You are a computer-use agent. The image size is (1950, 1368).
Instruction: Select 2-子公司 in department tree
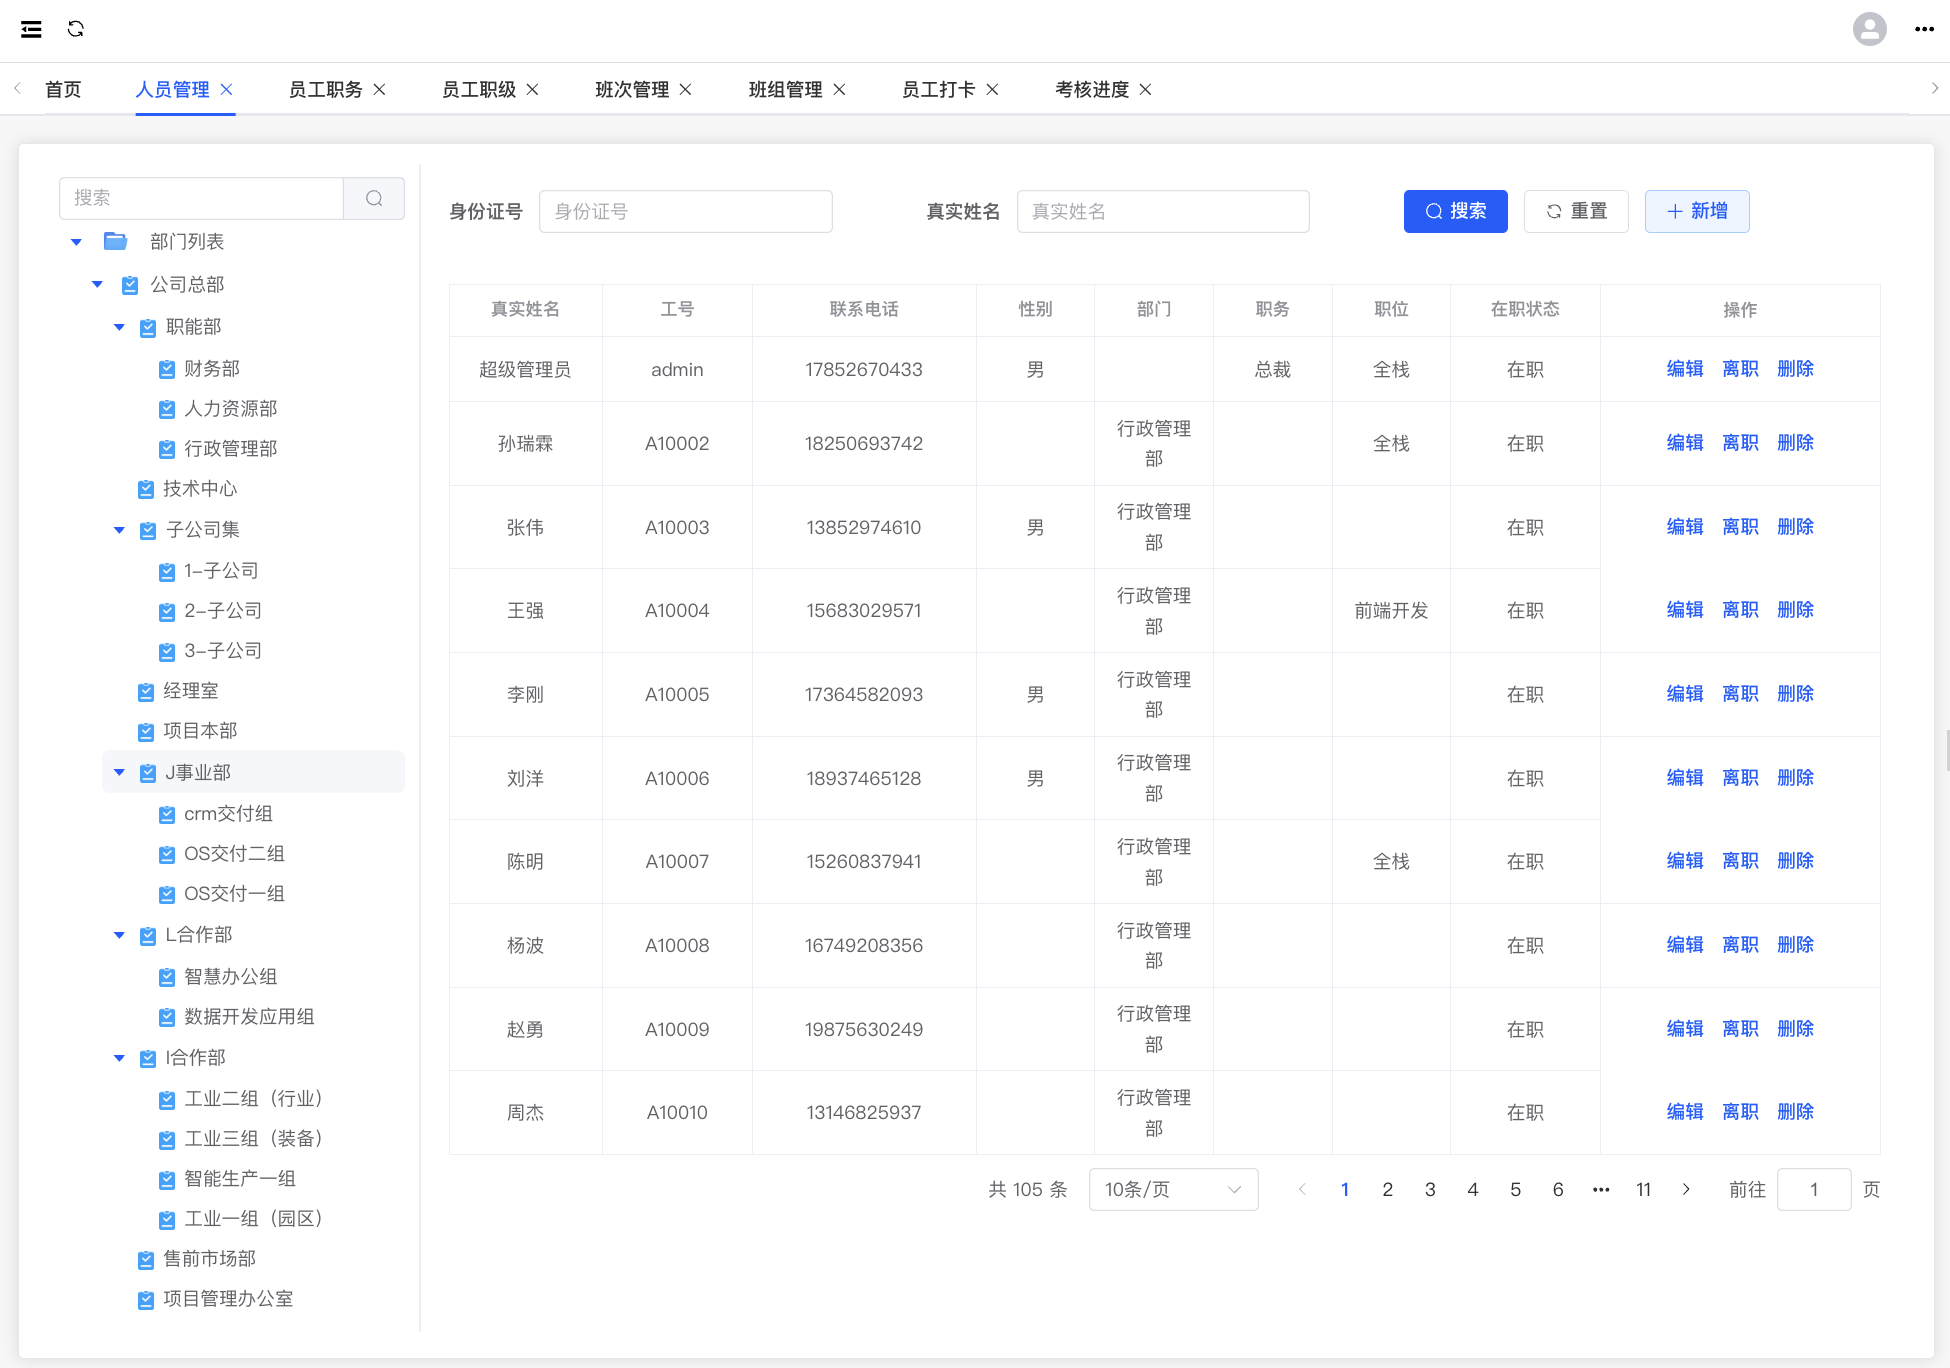[x=223, y=611]
